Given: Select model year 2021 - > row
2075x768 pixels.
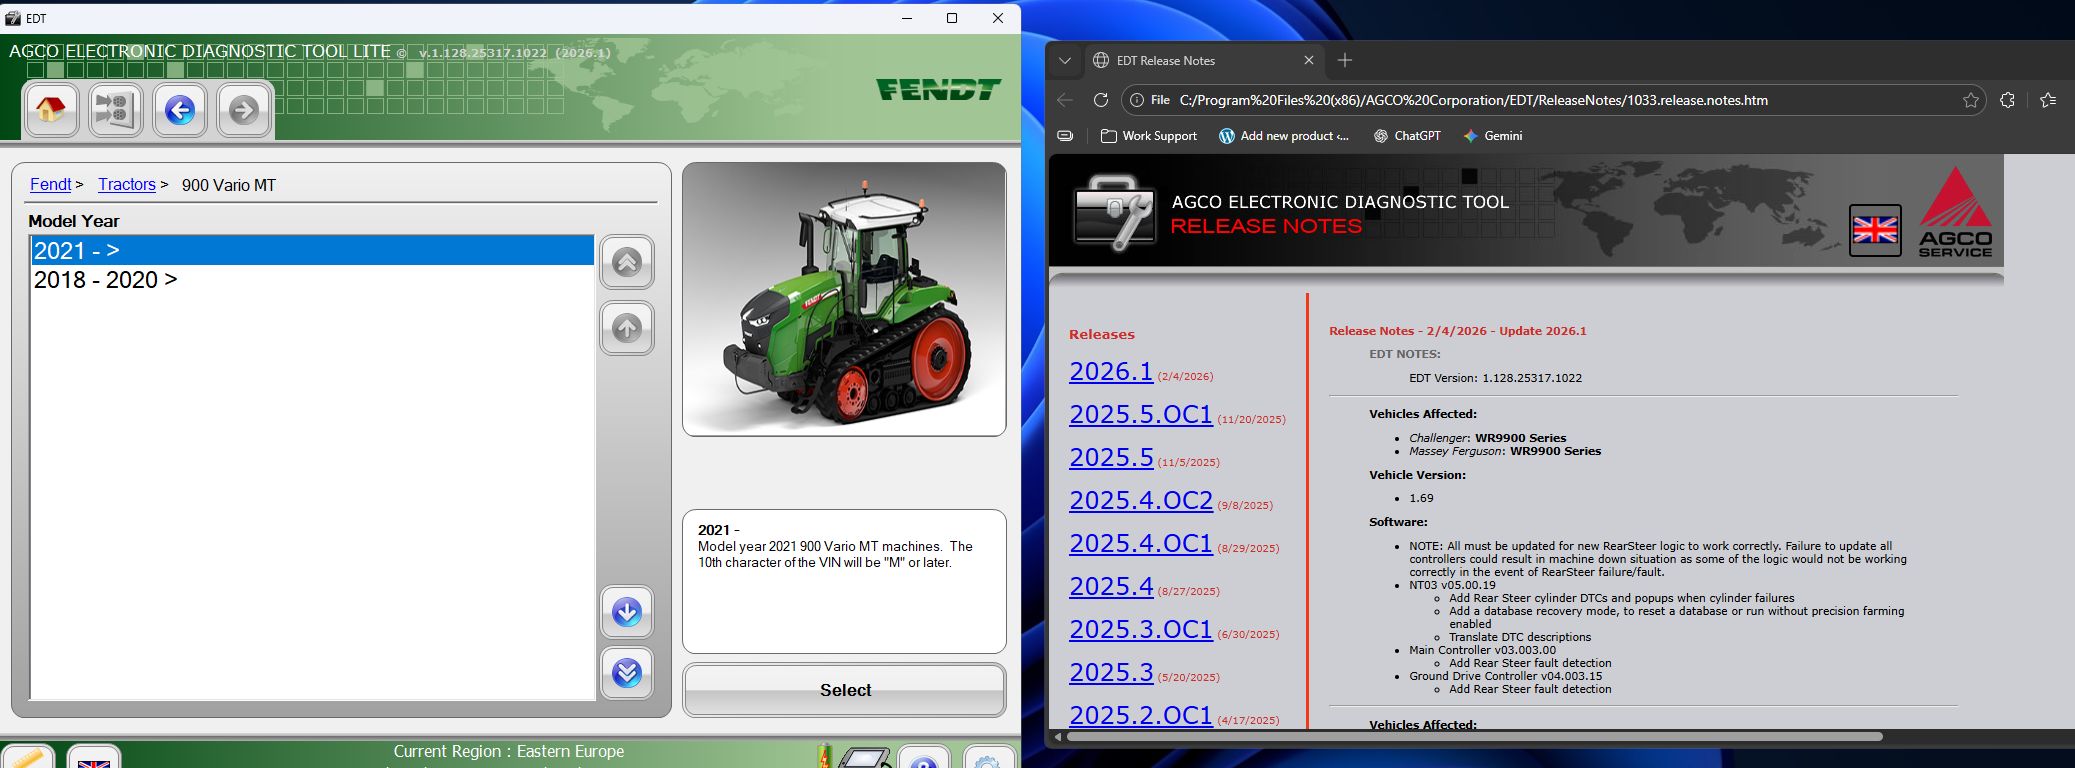Looking at the screenshot, I should pos(312,250).
